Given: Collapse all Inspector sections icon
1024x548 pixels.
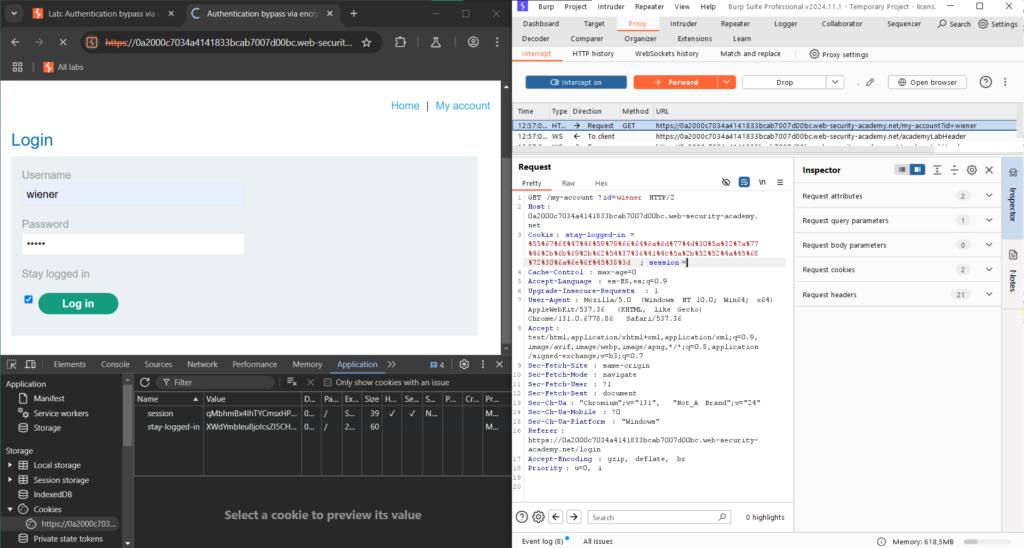Looking at the screenshot, I should click(x=954, y=170).
